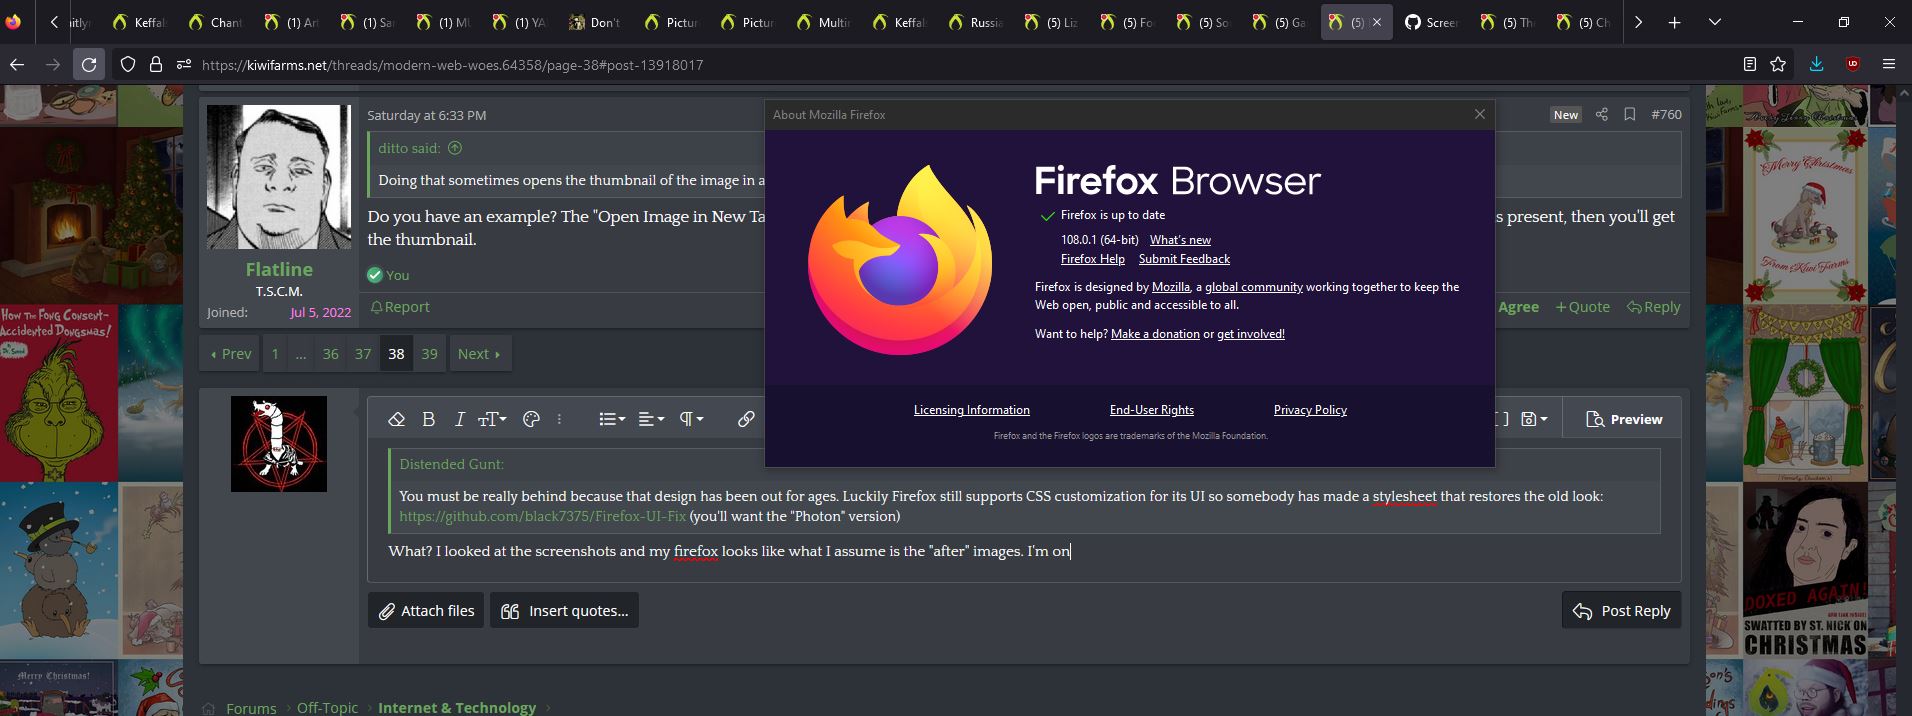Open the global community link
Screen dimensions: 1912x716
(x=1254, y=287)
